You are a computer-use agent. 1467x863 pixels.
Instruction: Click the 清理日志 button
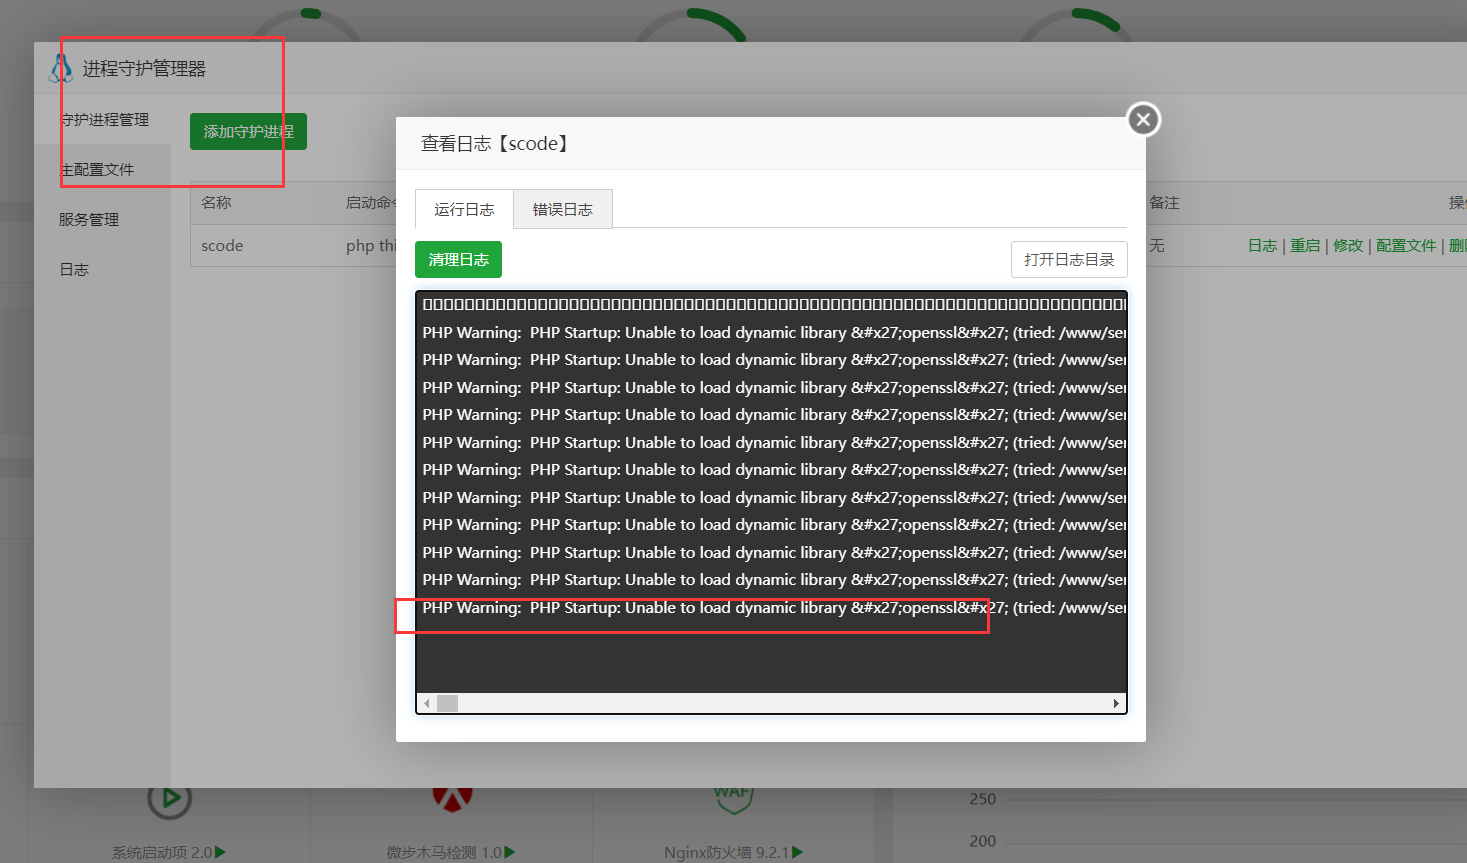(x=458, y=259)
